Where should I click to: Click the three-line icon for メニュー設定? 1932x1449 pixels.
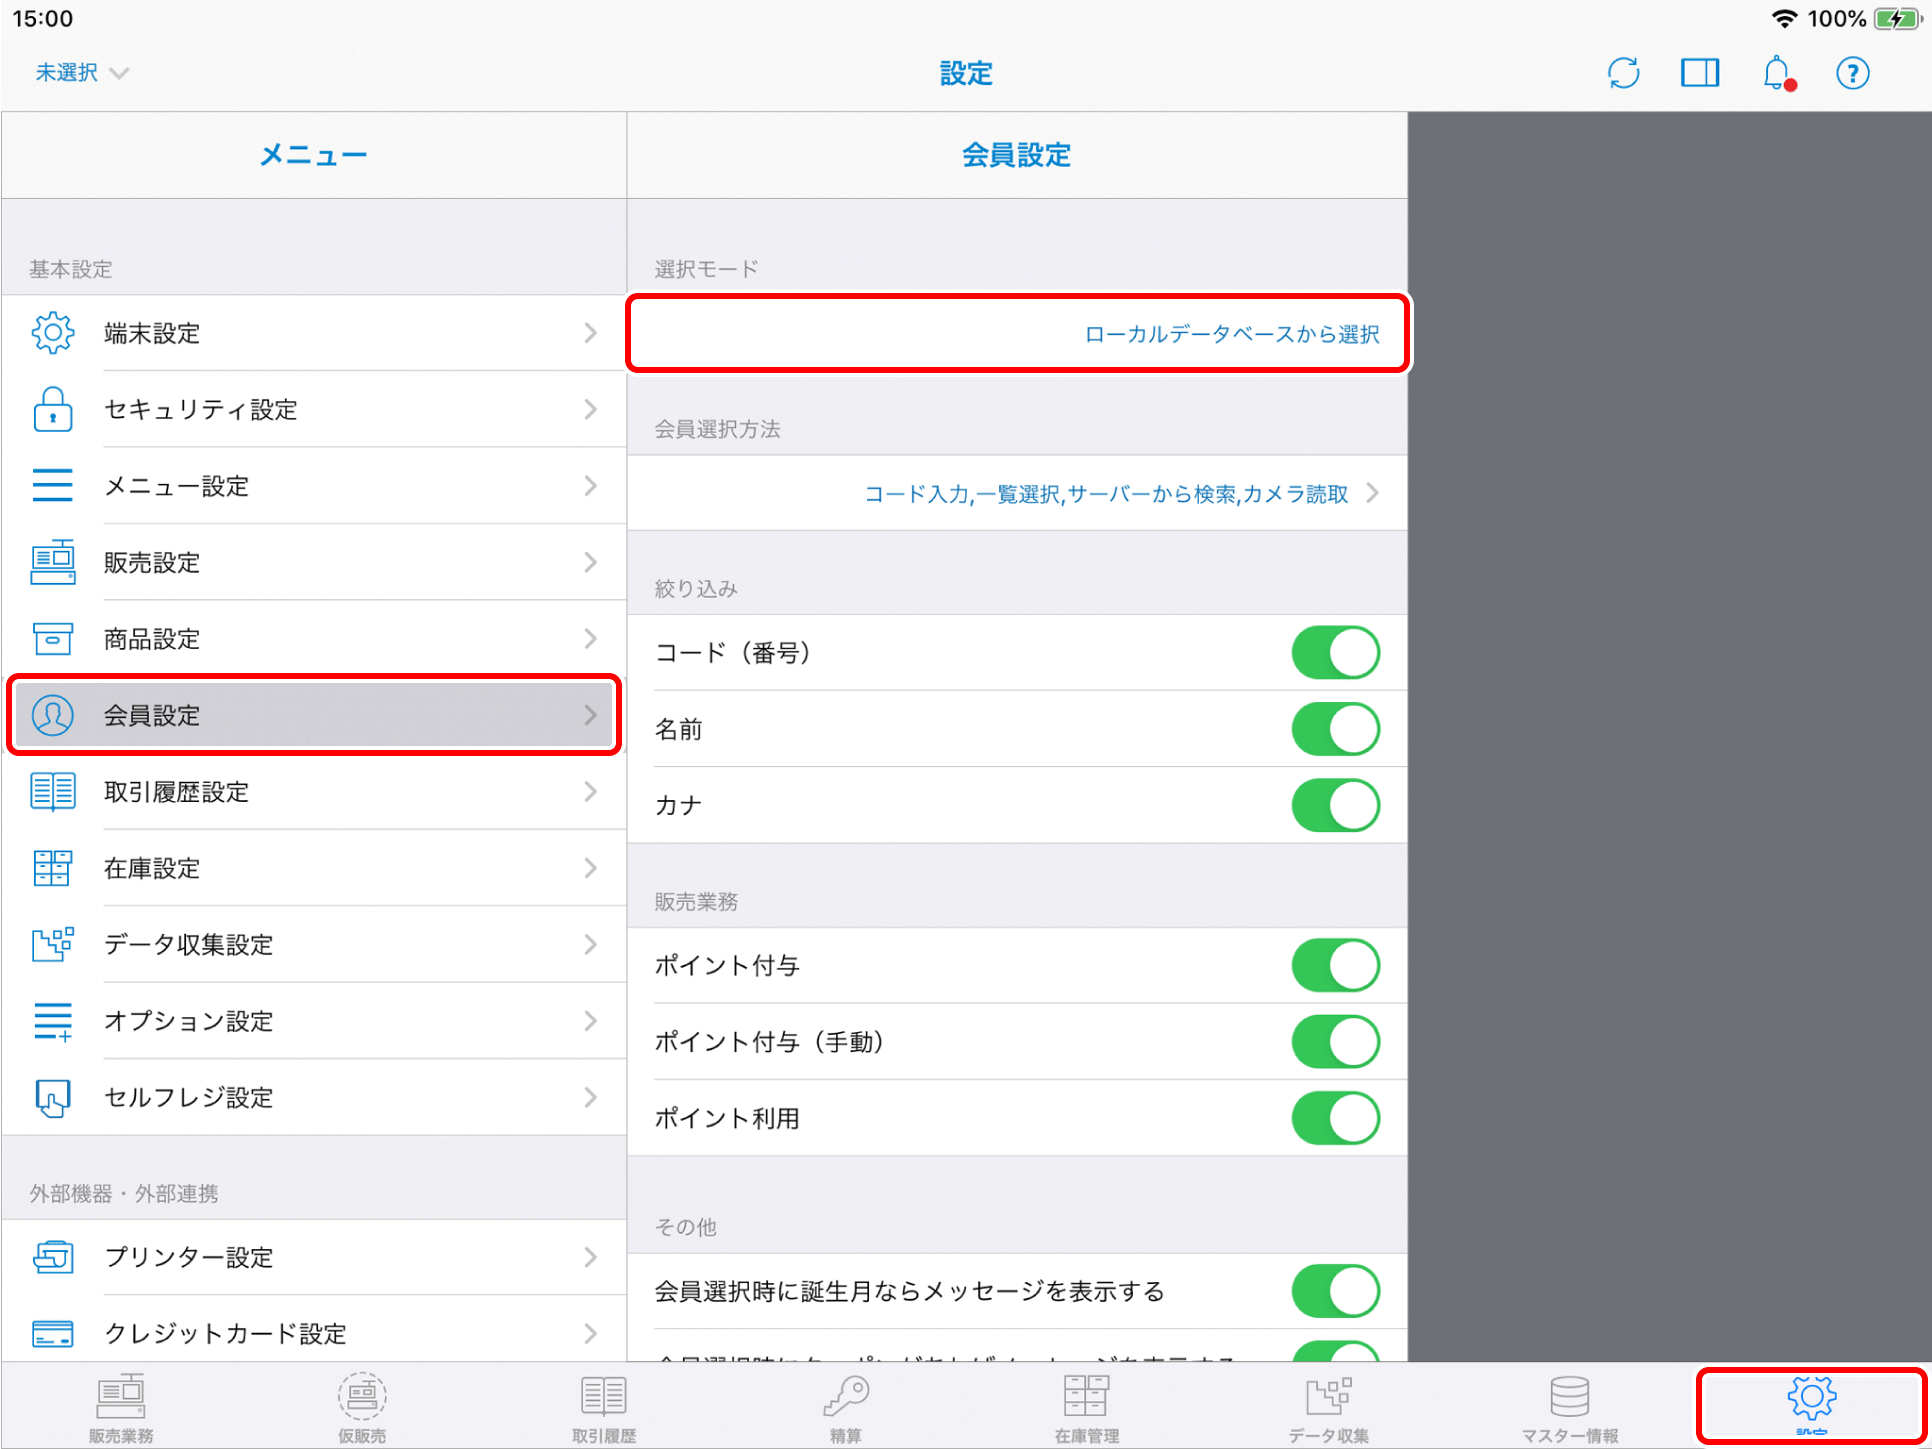click(x=53, y=486)
